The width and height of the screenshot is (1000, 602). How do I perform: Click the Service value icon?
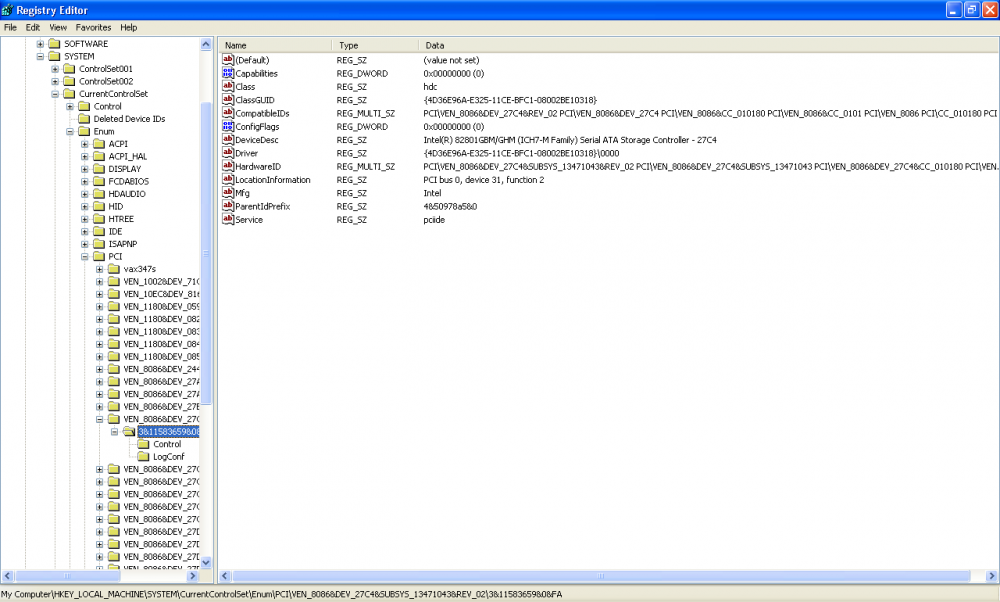coord(228,219)
